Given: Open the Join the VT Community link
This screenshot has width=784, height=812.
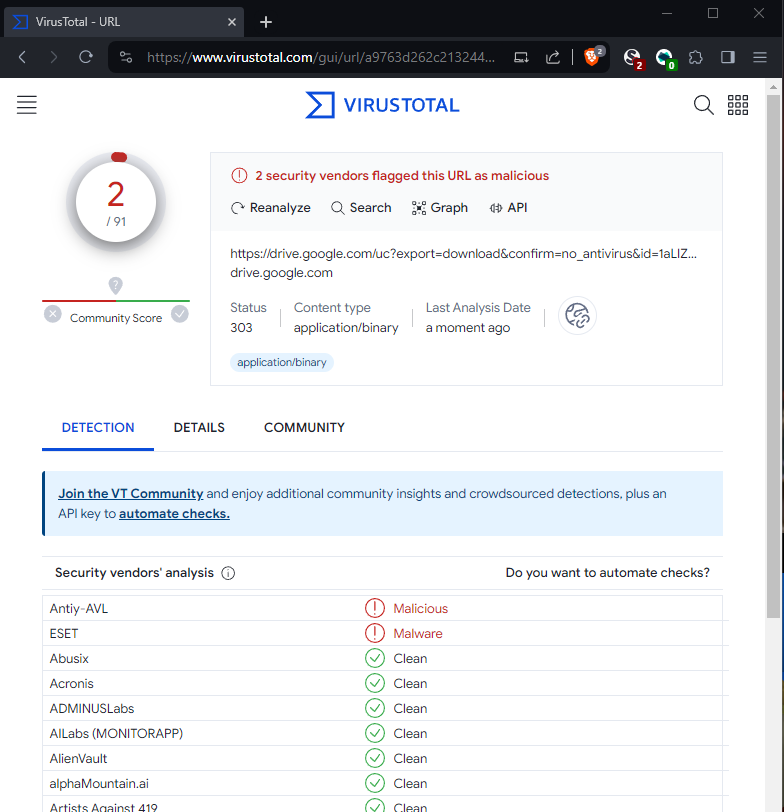Looking at the screenshot, I should pos(130,494).
